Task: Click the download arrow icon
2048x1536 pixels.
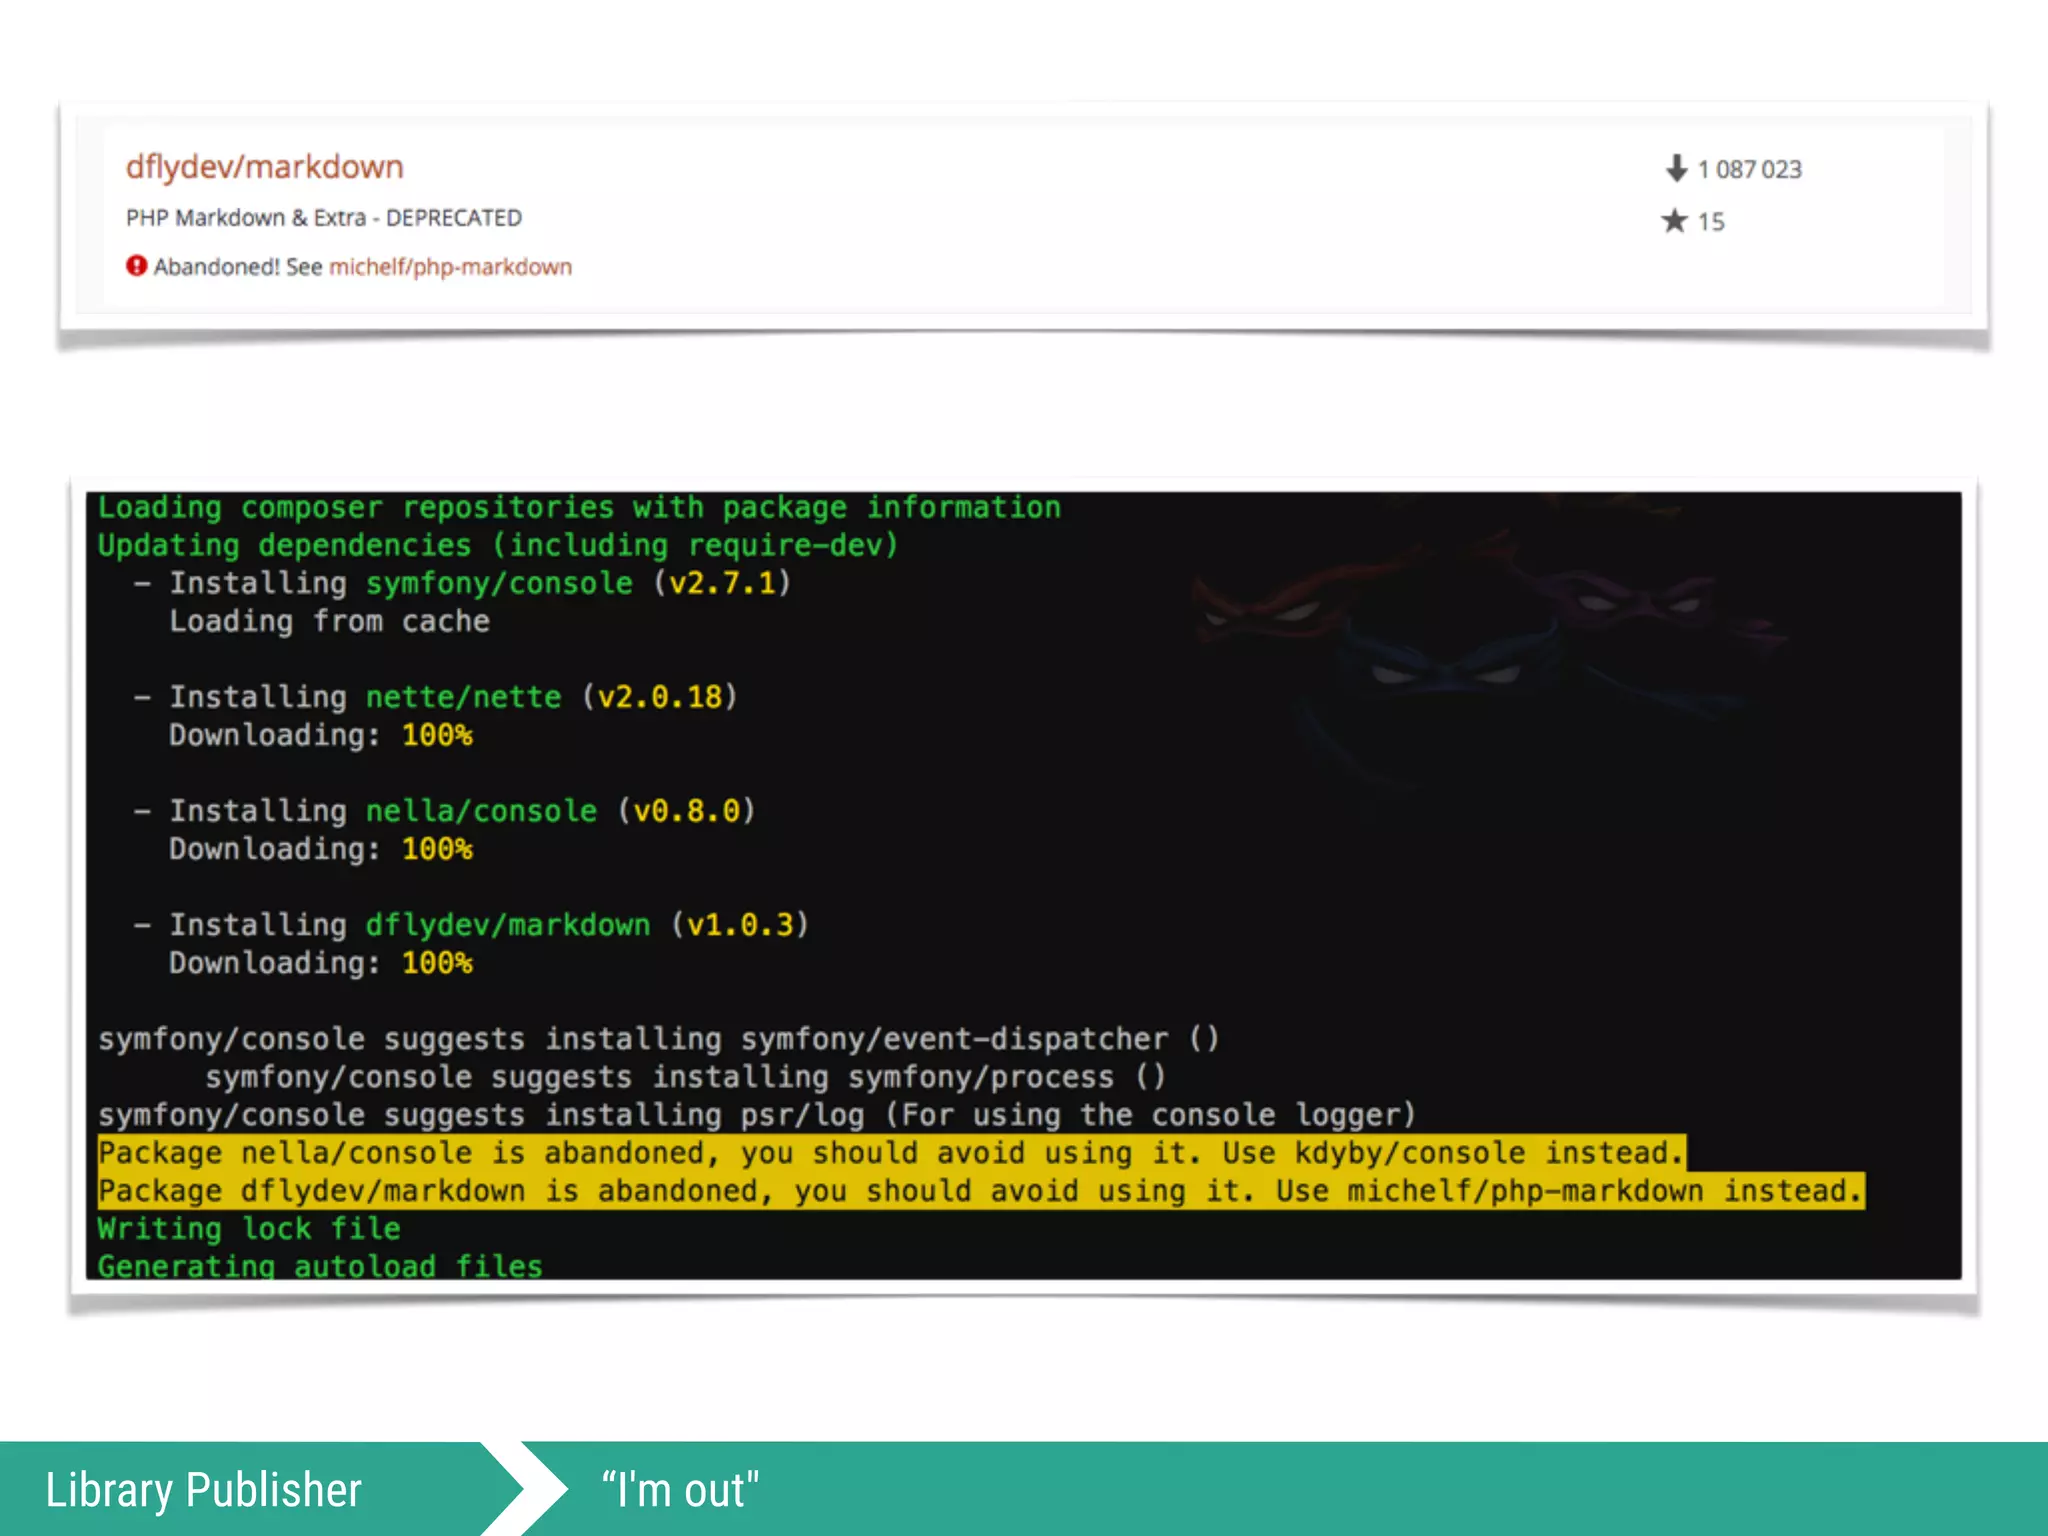Action: click(x=1676, y=168)
